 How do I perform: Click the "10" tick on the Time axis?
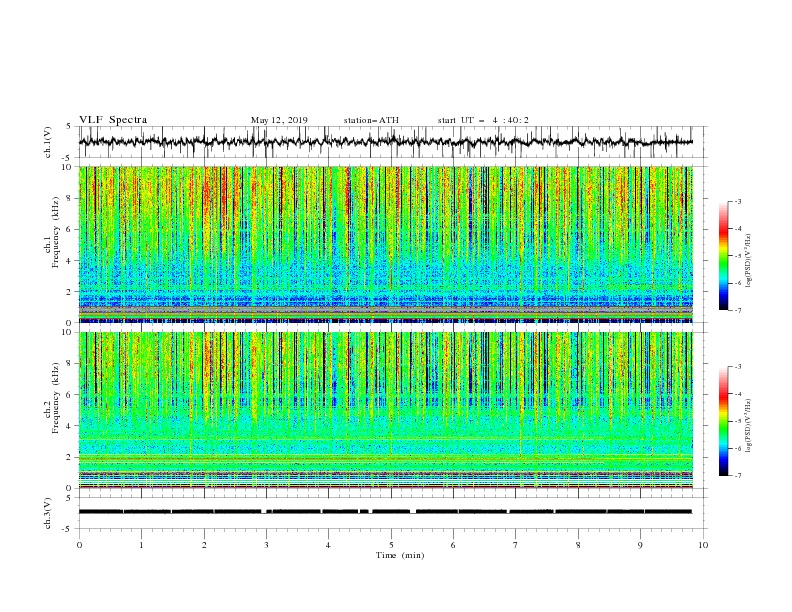pyautogui.click(x=703, y=545)
